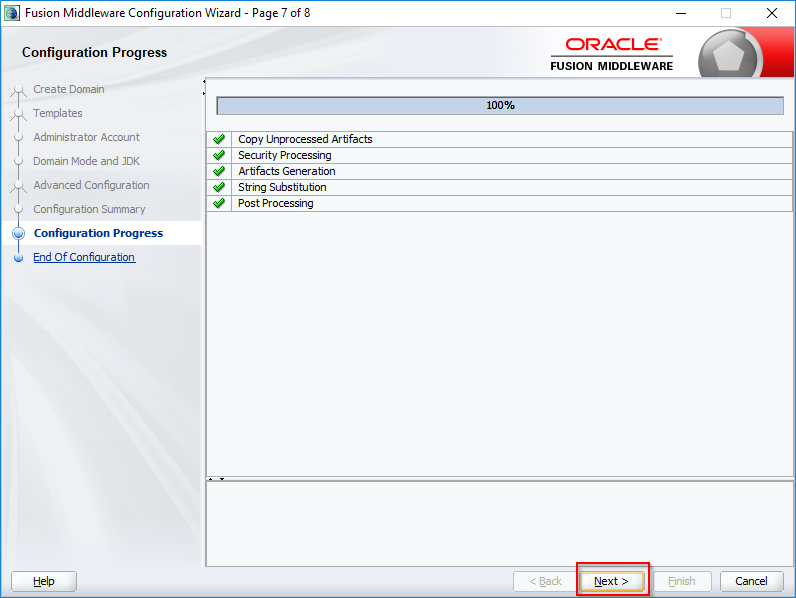
Task: Minimize the Configuration Wizard window
Action: (681, 13)
